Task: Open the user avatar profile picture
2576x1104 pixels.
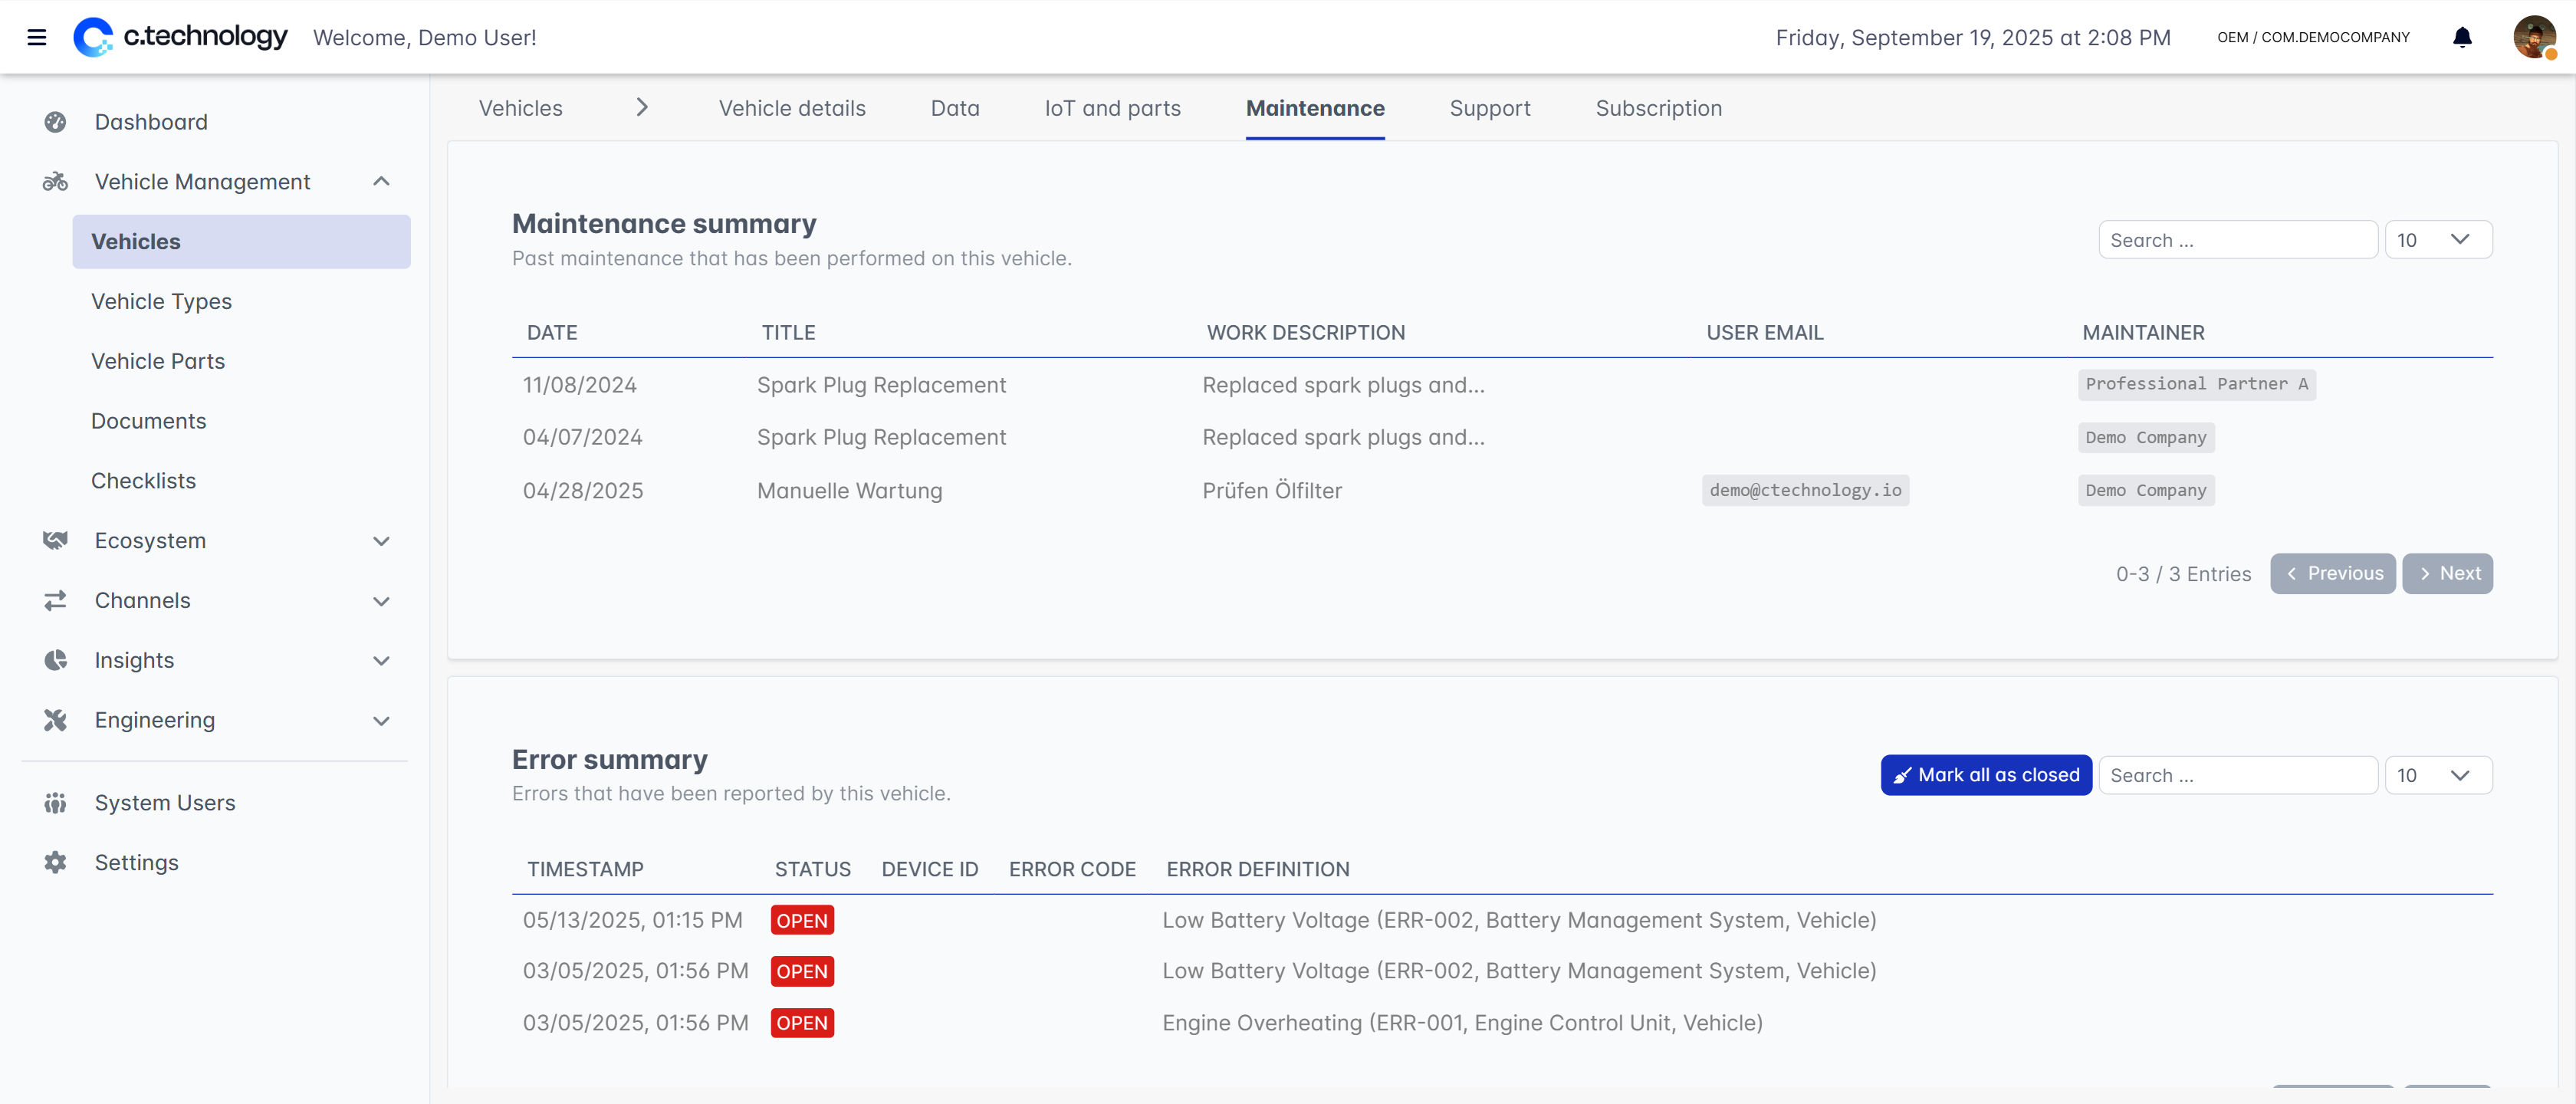Action: 2533,37
